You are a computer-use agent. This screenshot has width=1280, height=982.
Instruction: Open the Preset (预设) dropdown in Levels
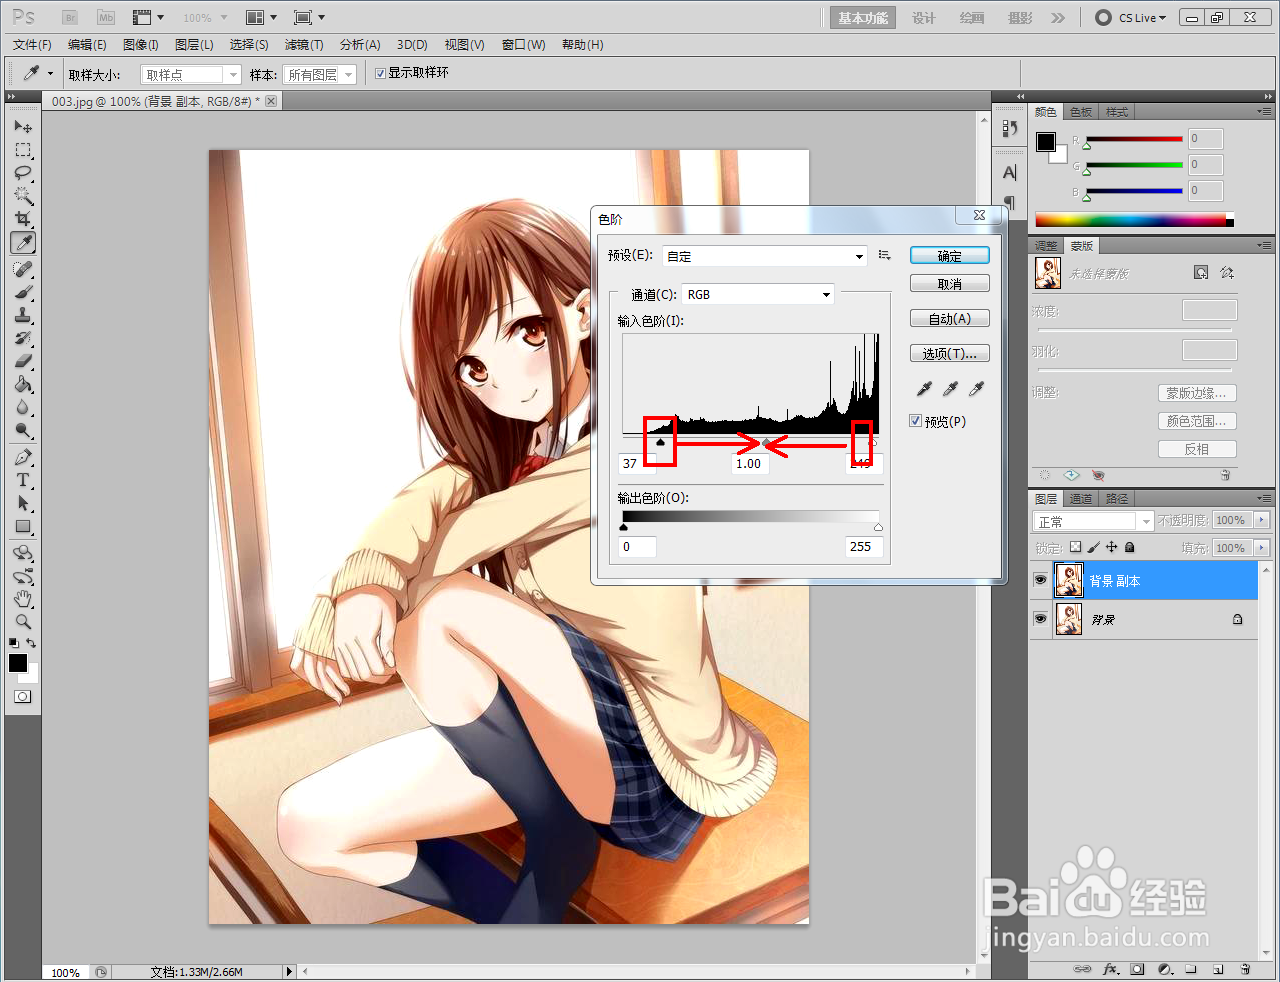pyautogui.click(x=765, y=256)
